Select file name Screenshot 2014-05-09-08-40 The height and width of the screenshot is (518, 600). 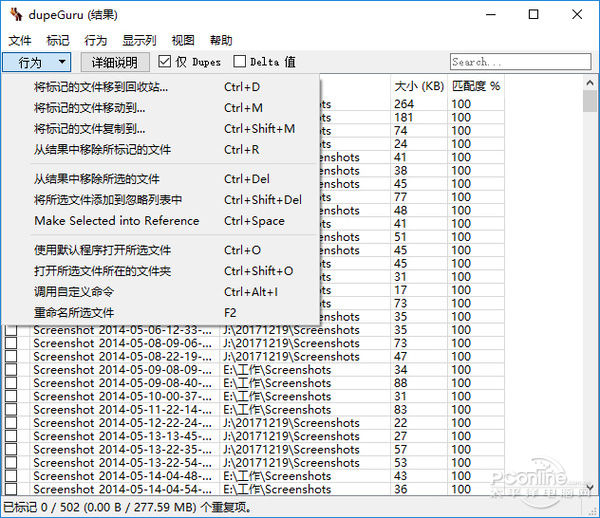pyautogui.click(x=122, y=383)
